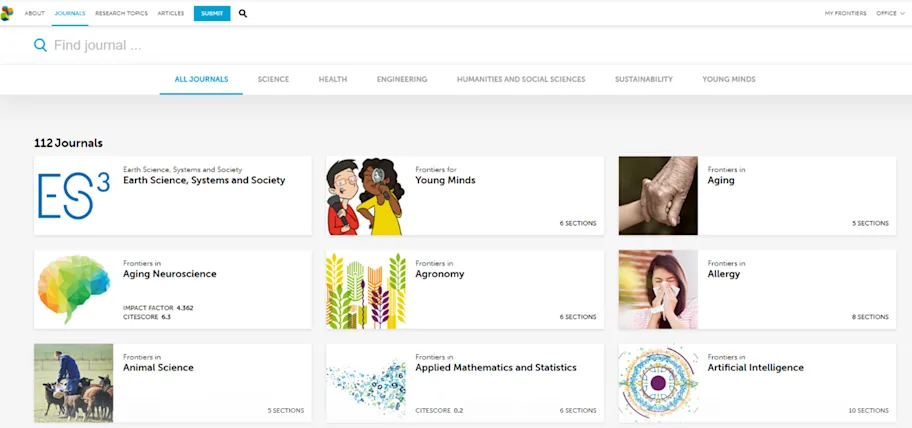Select the Sustainability tab
This screenshot has width=912, height=428.
644,79
